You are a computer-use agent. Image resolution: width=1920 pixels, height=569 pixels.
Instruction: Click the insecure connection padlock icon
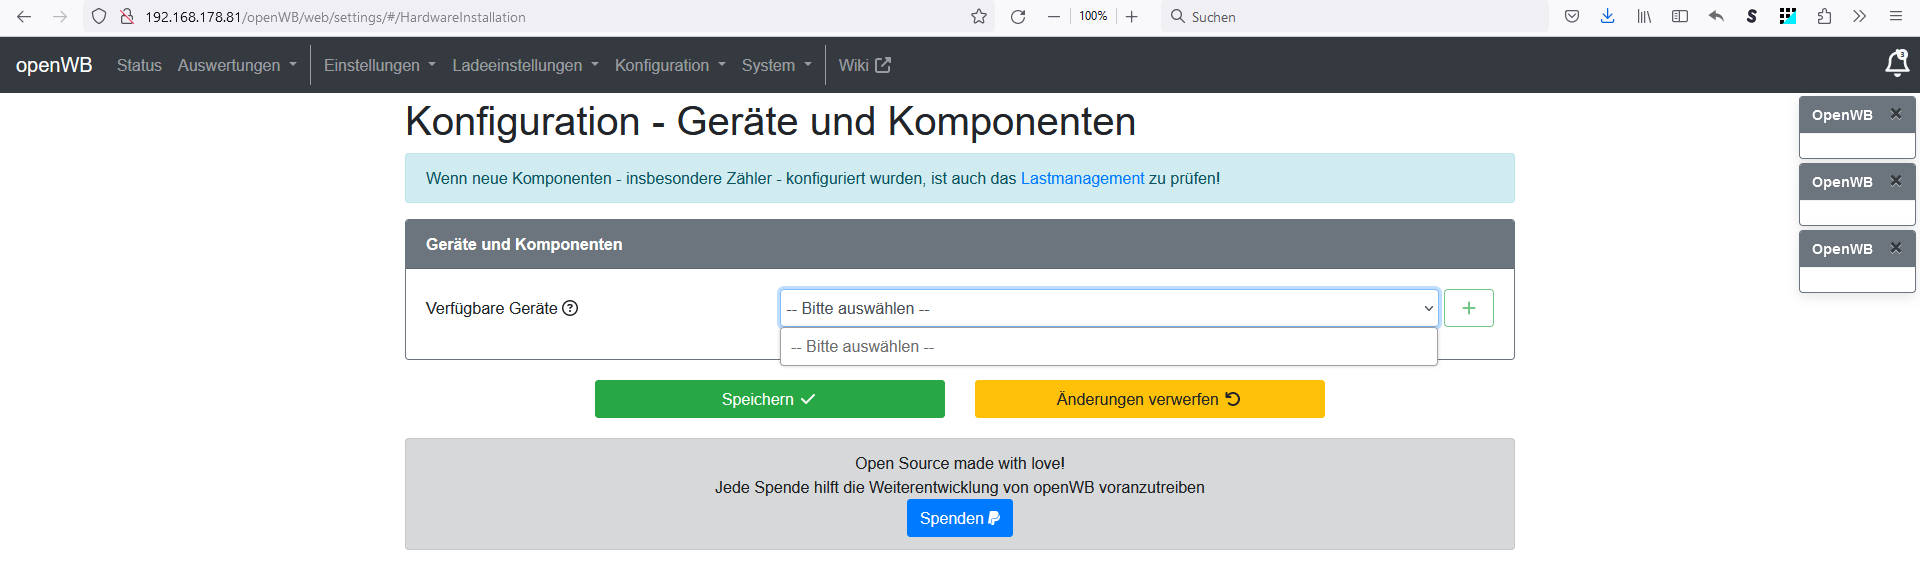127,17
